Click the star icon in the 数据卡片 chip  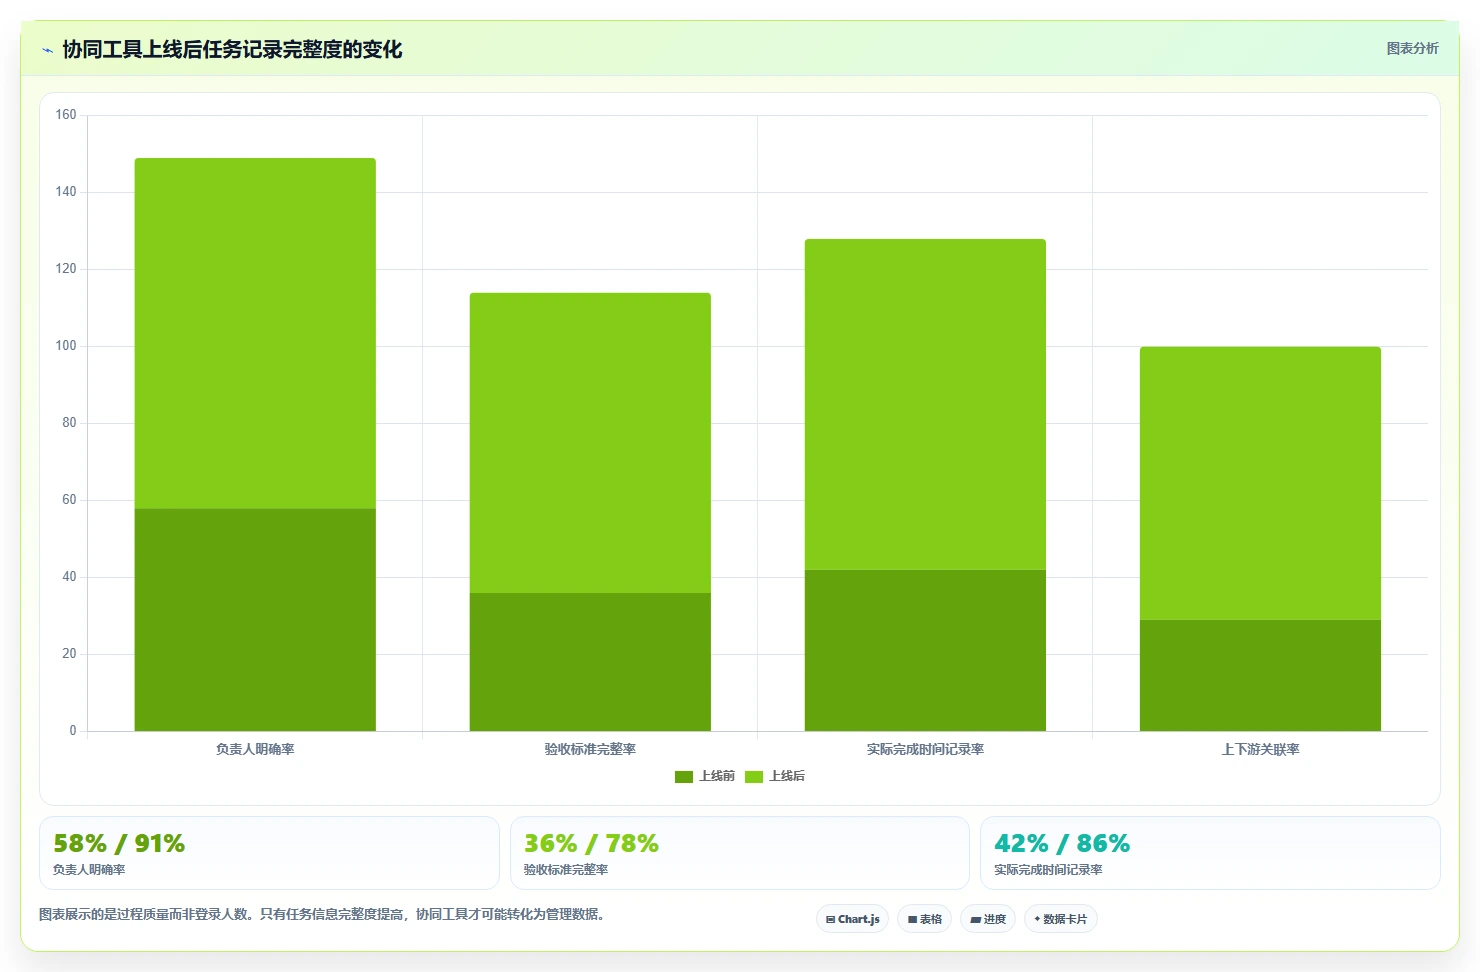pyautogui.click(x=1037, y=919)
